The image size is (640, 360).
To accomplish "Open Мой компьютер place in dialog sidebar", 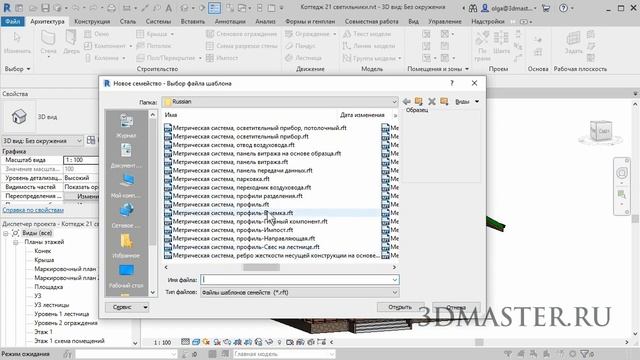I will coord(126,186).
